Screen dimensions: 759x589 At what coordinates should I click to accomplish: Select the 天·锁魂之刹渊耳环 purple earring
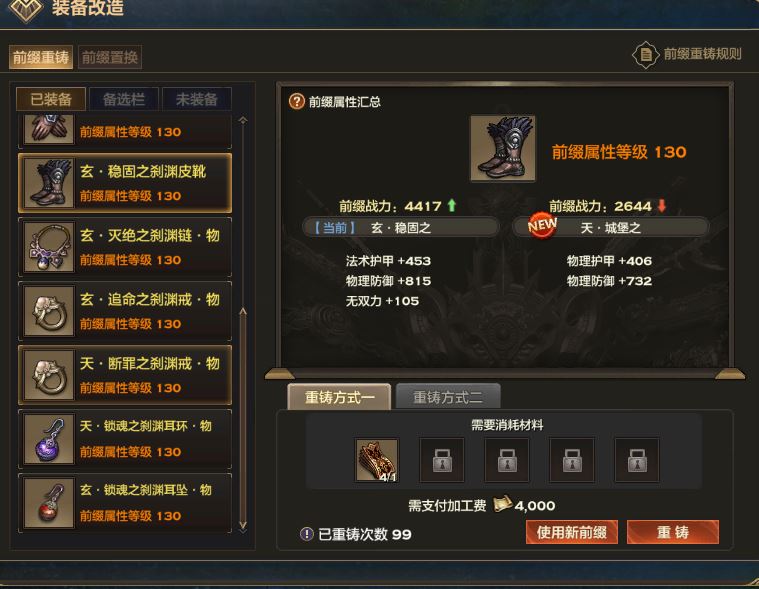(x=125, y=439)
